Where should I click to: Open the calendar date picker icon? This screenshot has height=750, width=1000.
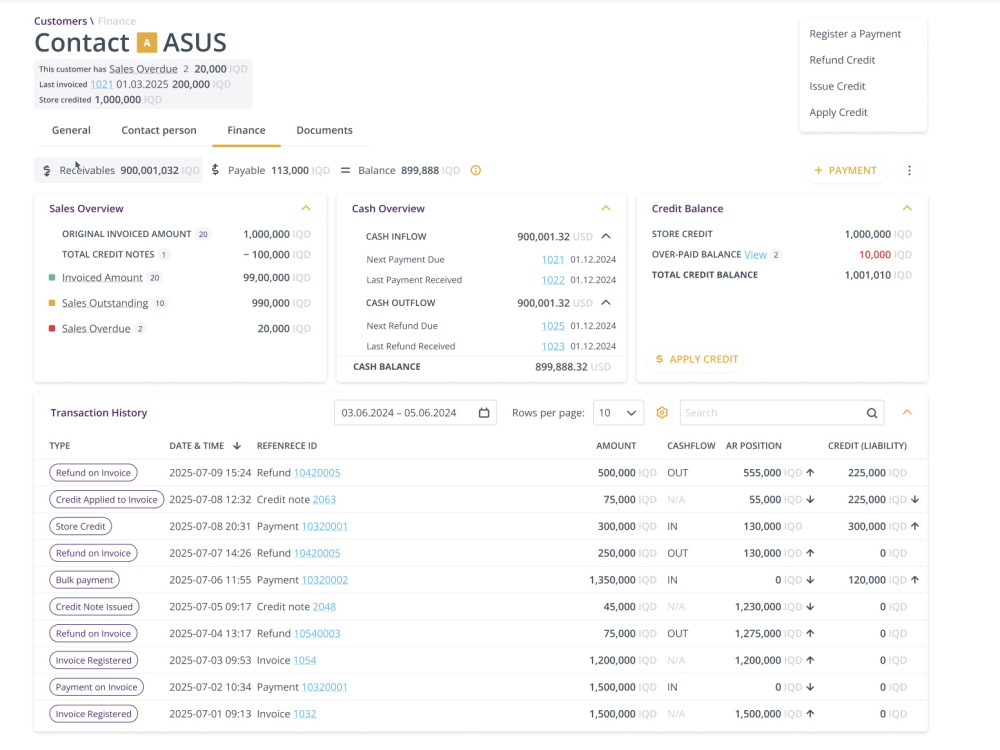(484, 413)
